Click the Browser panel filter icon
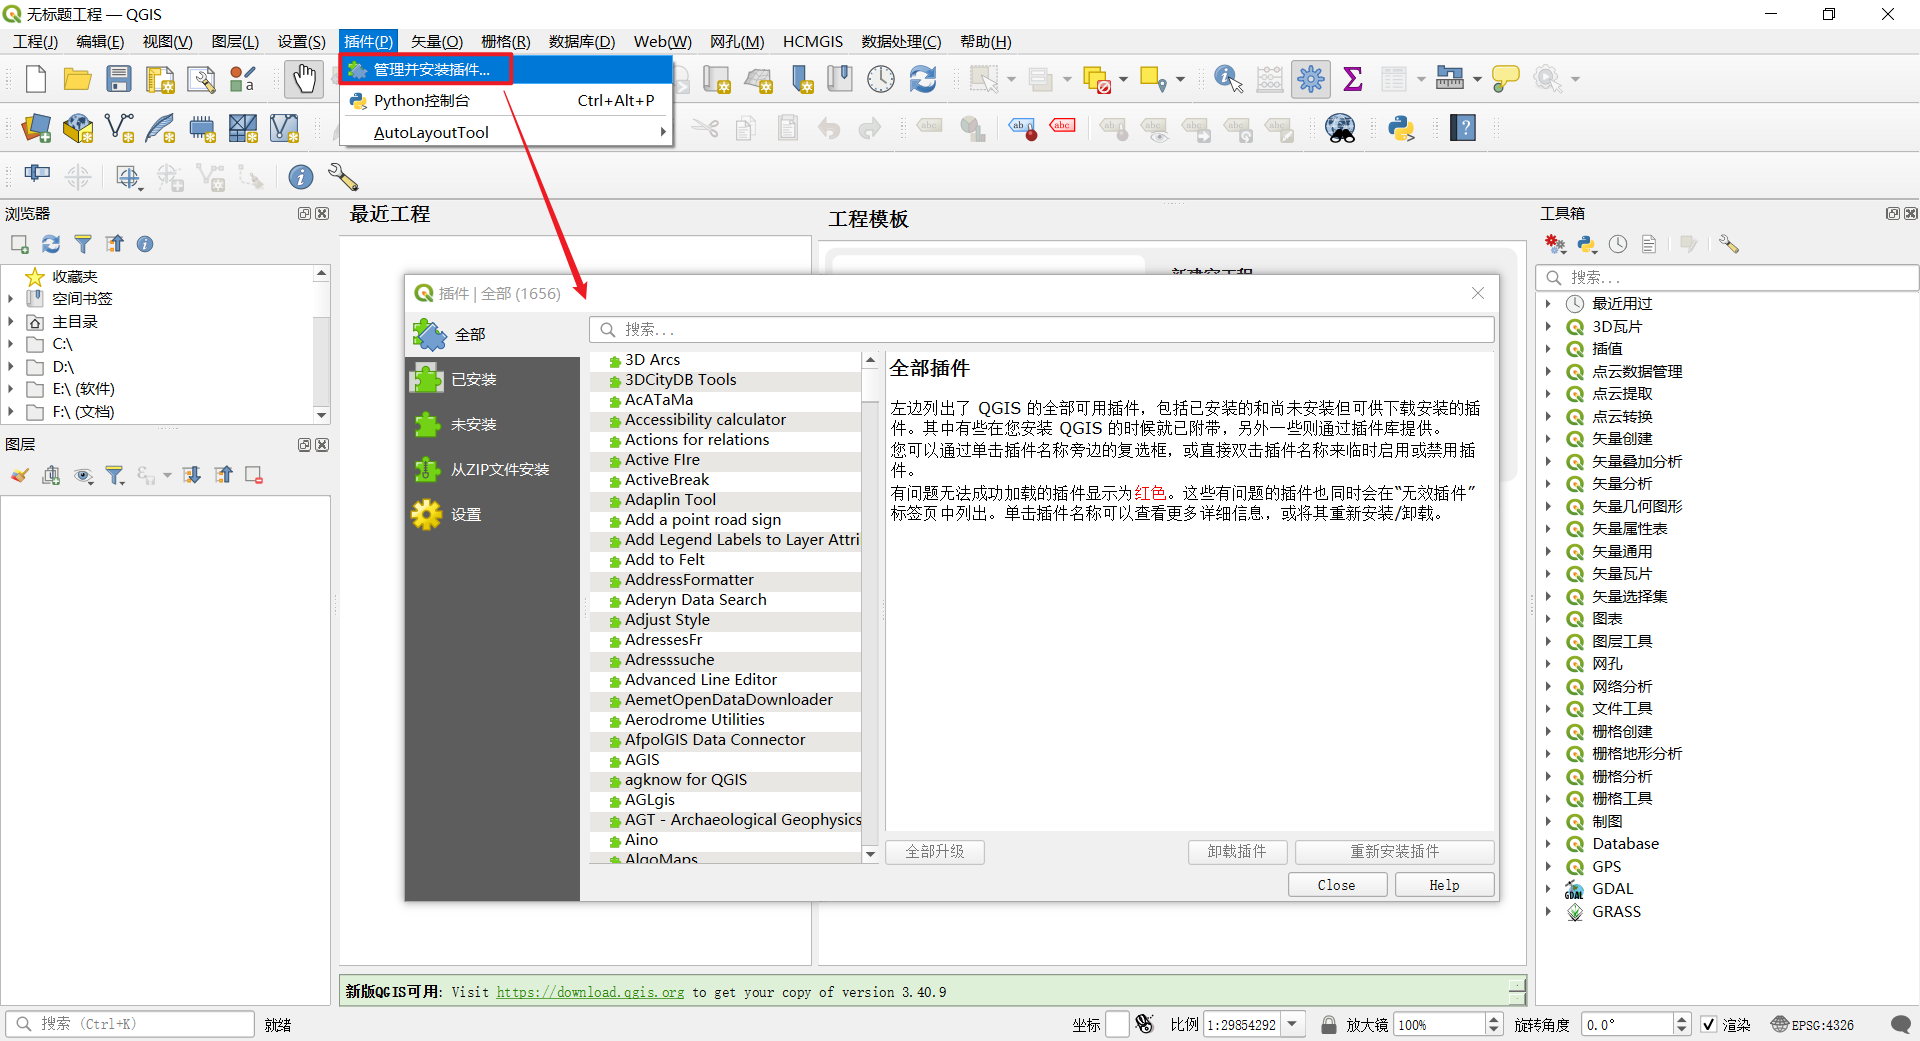Viewport: 1920px width, 1041px height. (83, 244)
